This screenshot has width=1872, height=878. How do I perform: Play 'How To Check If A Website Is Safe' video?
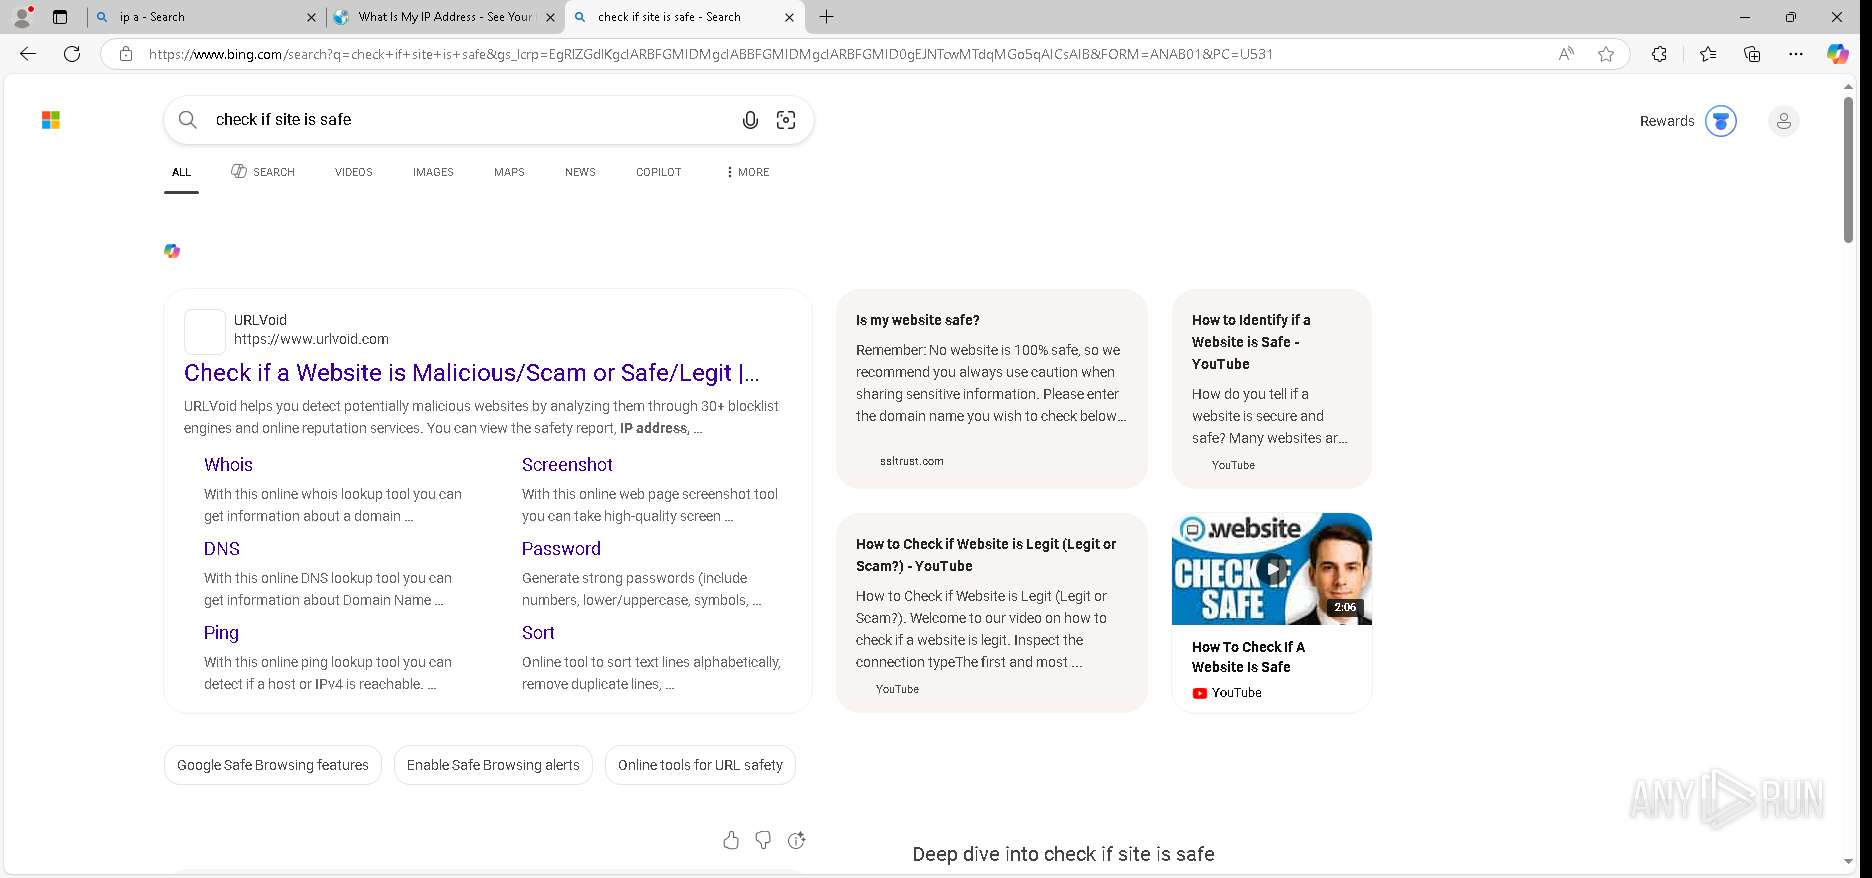click(x=1272, y=569)
